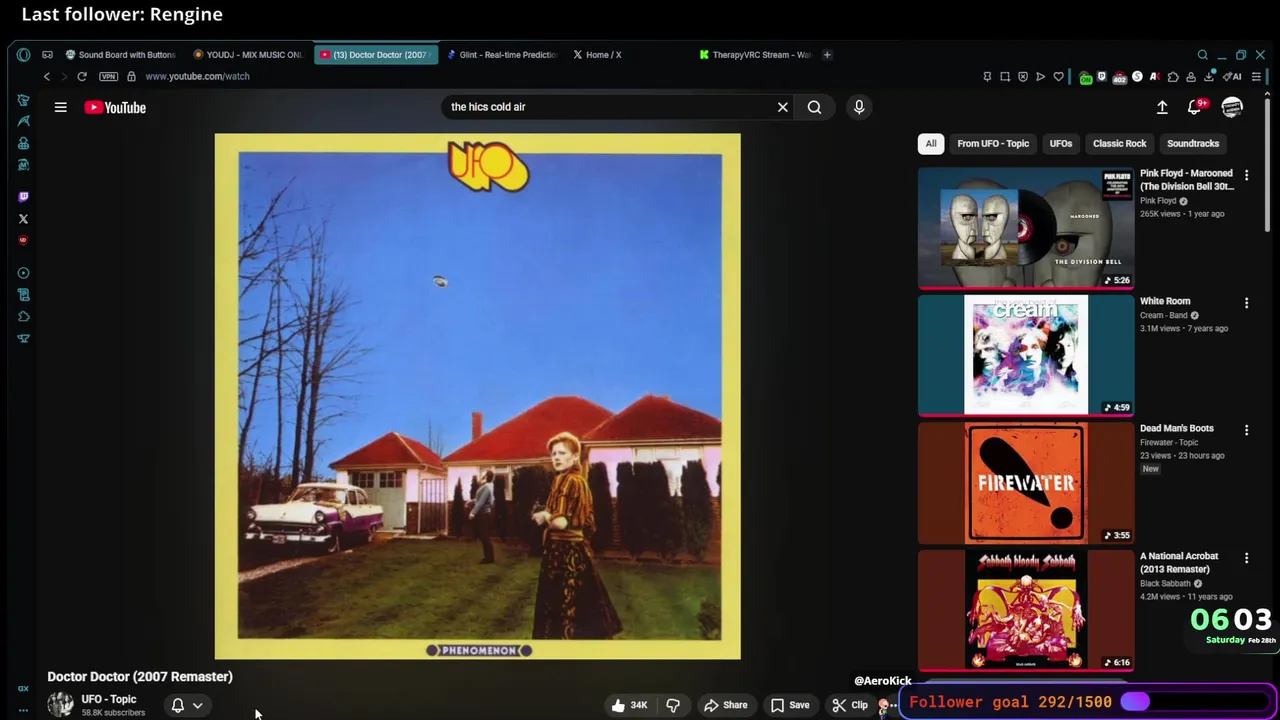The height and width of the screenshot is (720, 1280).
Task: Open options for Pink Floyd Marooned video
Action: coord(1246,174)
